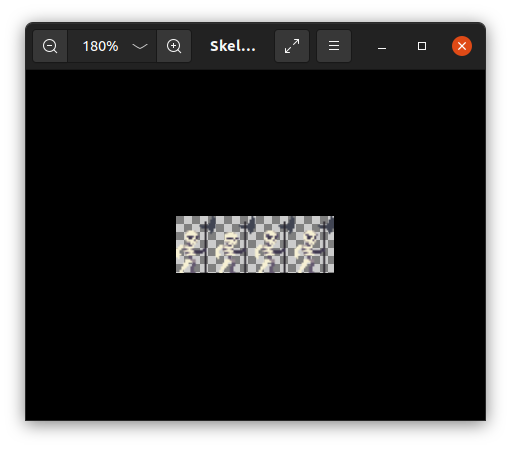Viewport: 511px width, 449px height.
Task: Minimize the image viewer window
Action: [382, 46]
